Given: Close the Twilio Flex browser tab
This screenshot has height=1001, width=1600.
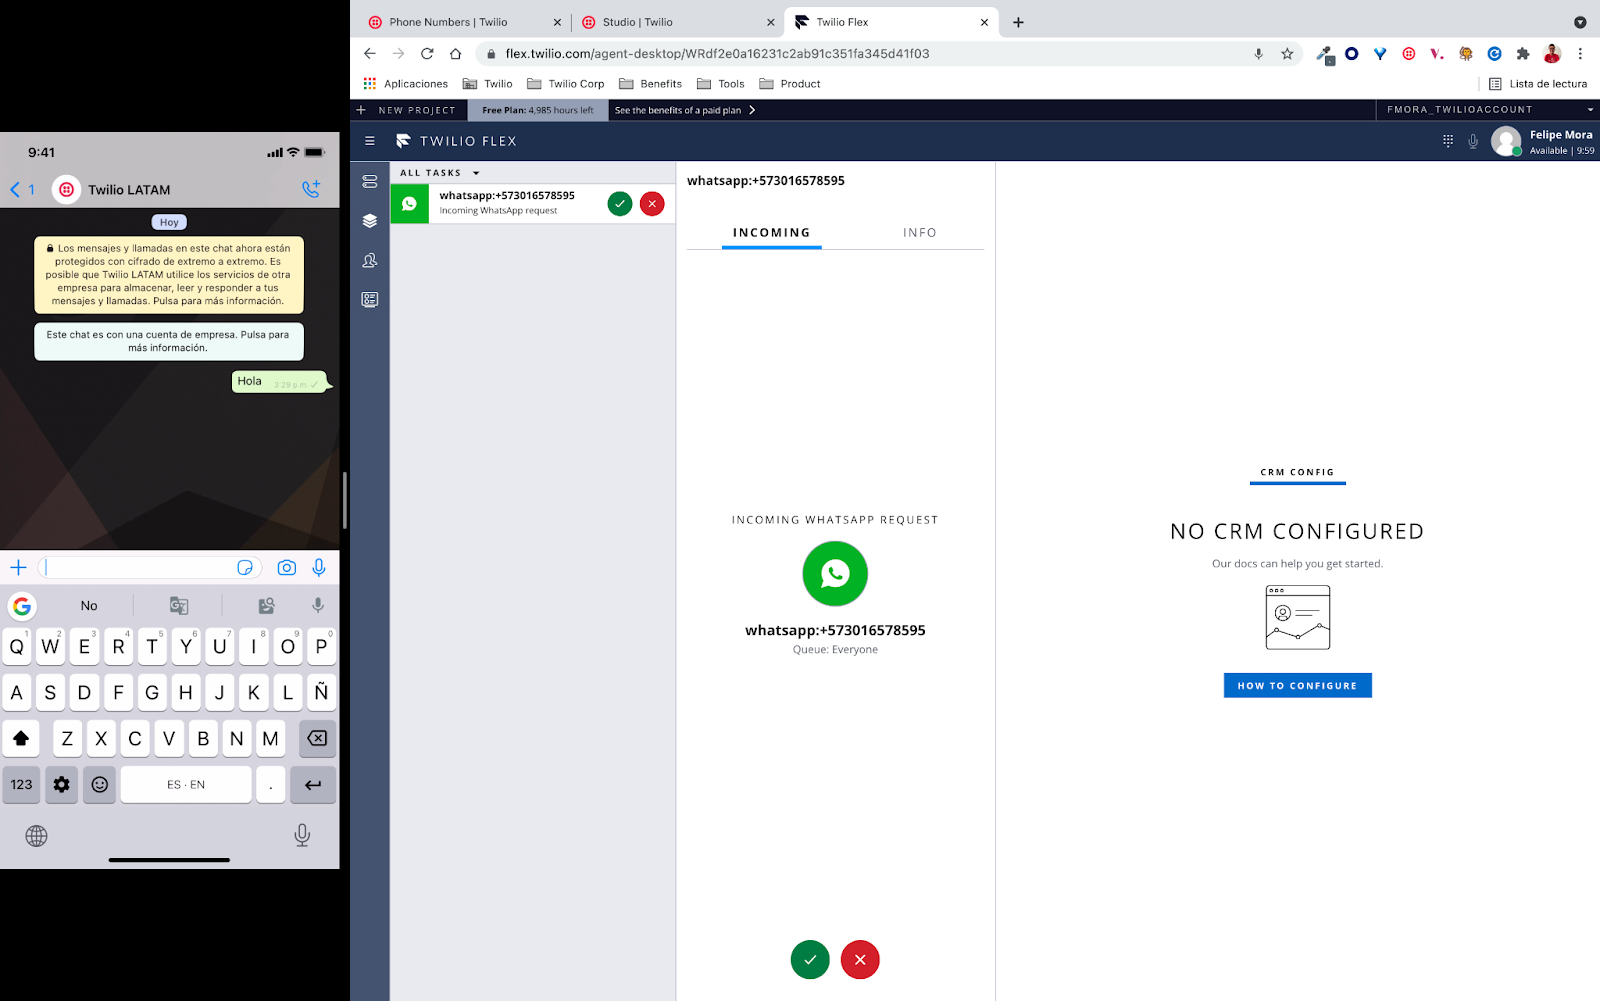Looking at the screenshot, I should [984, 22].
